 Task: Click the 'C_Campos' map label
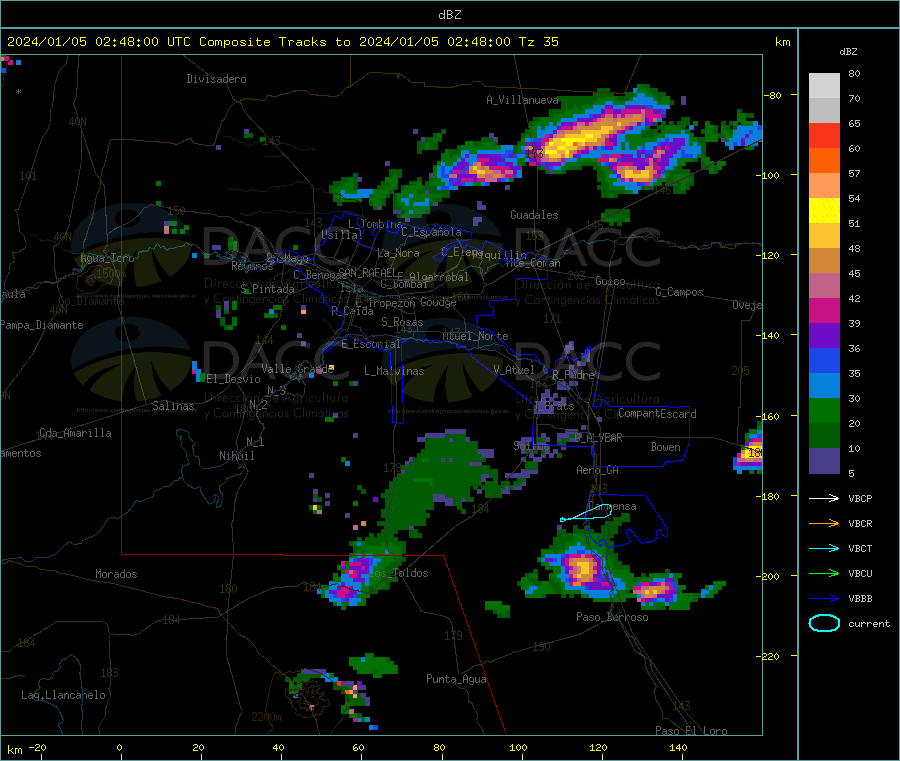(679, 292)
